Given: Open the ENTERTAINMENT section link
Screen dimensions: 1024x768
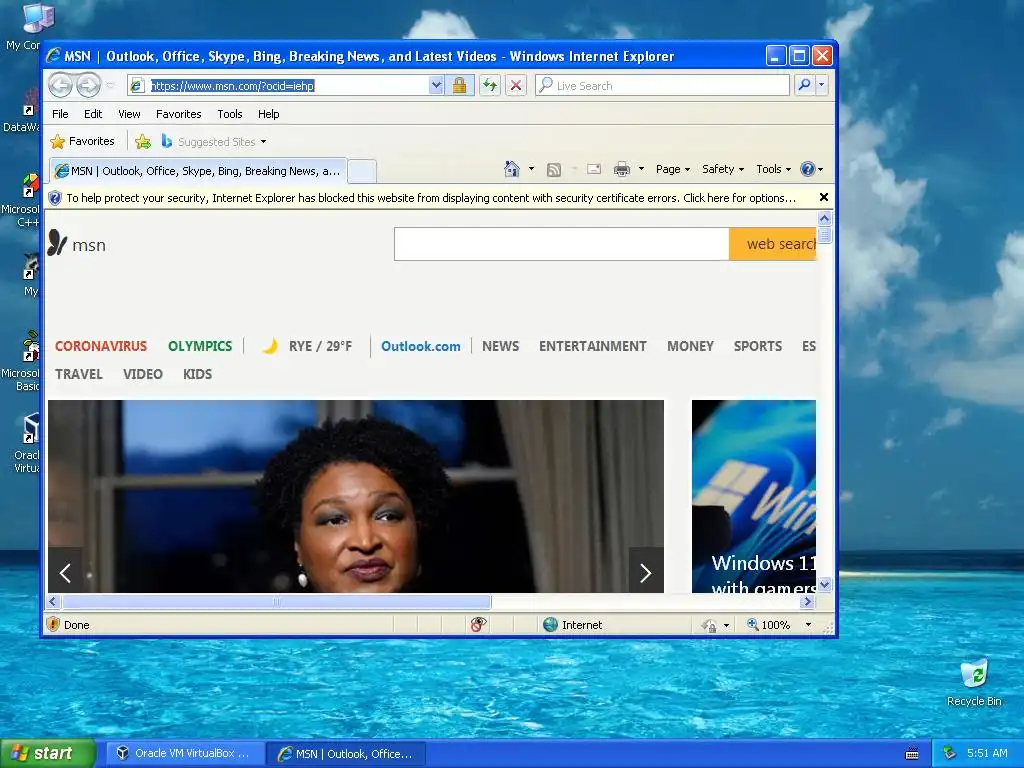Looking at the screenshot, I should [x=593, y=346].
